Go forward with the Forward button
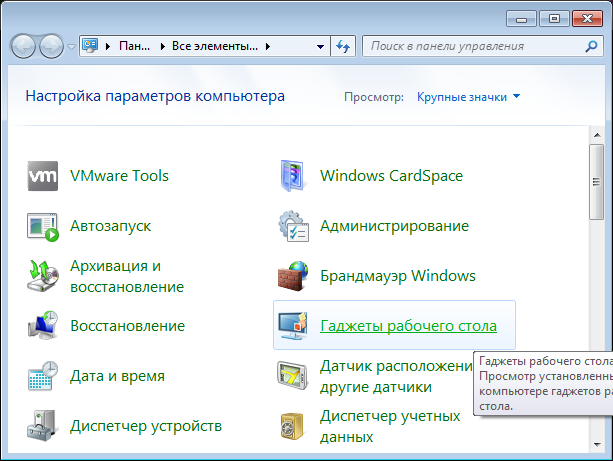This screenshot has height=461, width=613. (x=52, y=46)
